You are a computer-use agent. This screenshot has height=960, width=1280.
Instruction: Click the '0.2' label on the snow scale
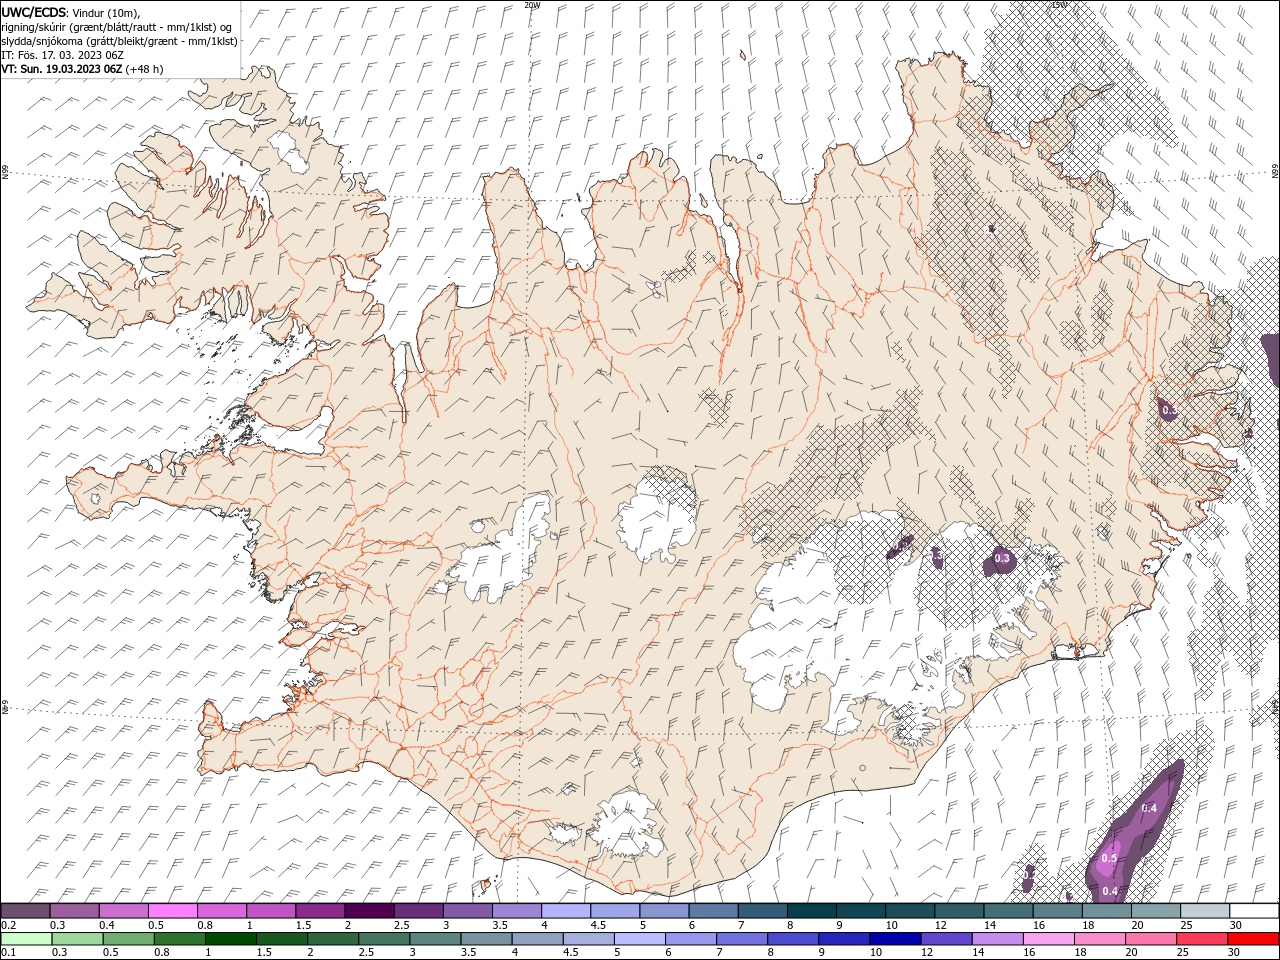[x=8, y=925]
